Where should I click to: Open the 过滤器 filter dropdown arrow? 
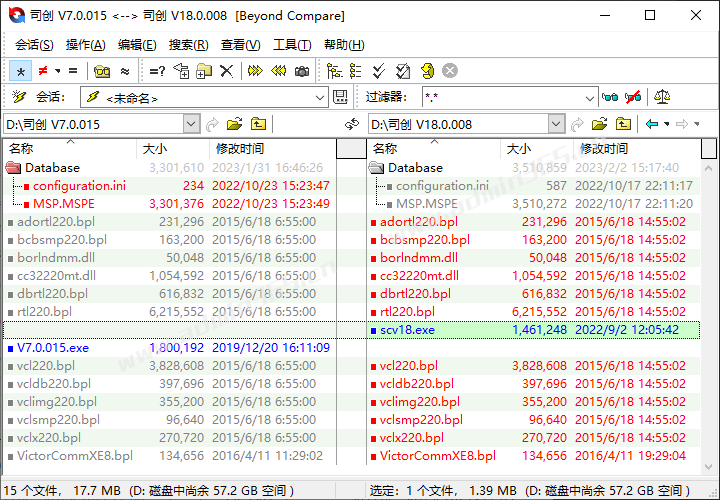(590, 98)
